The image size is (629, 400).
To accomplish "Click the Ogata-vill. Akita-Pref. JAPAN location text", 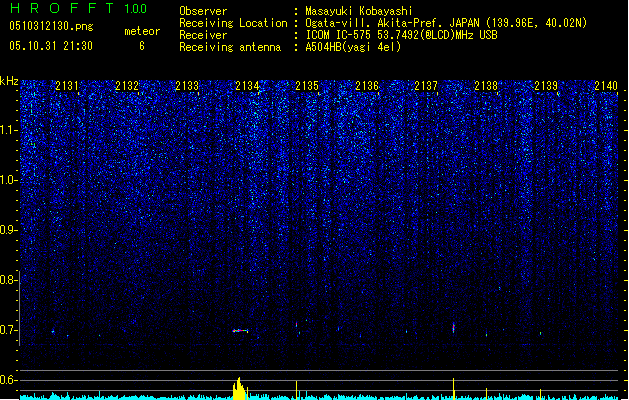I will (x=446, y=23).
